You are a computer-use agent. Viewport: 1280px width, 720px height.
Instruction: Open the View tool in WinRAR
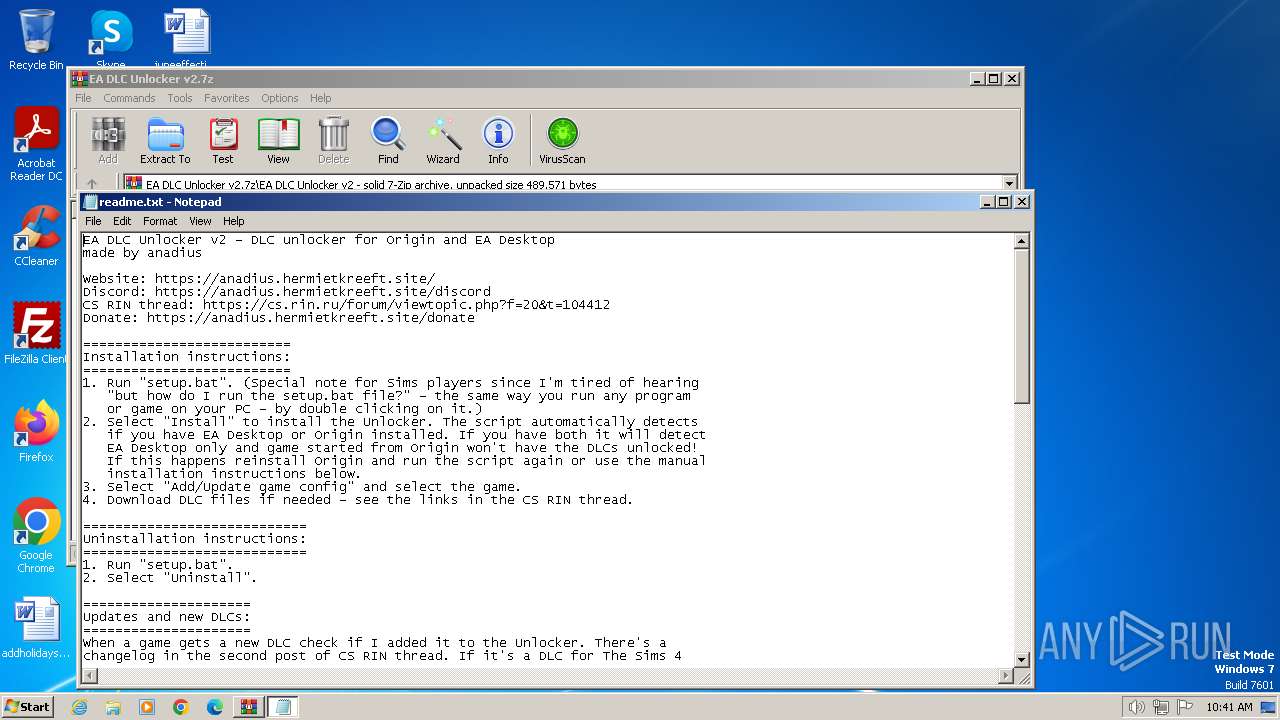coord(278,141)
